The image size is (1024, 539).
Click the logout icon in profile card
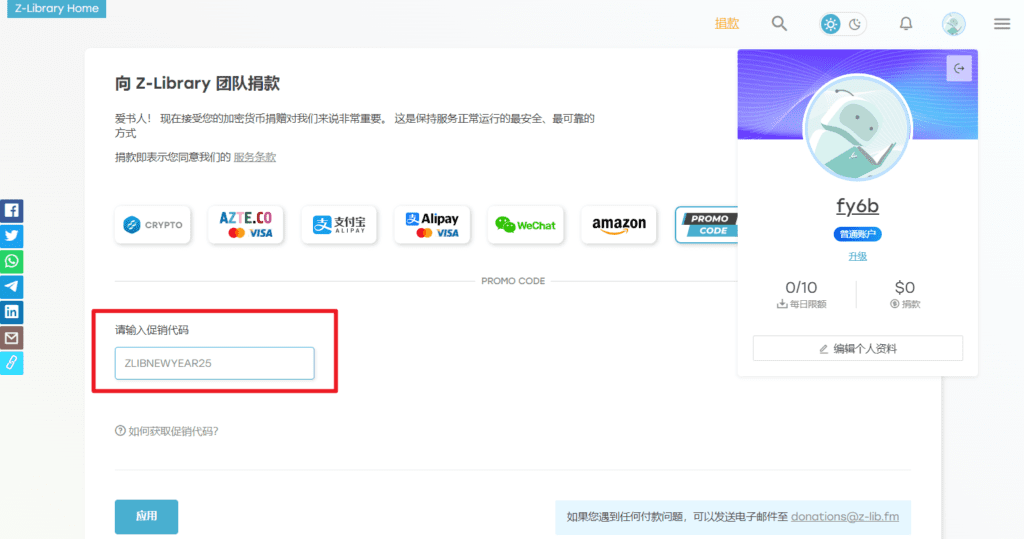pos(959,68)
